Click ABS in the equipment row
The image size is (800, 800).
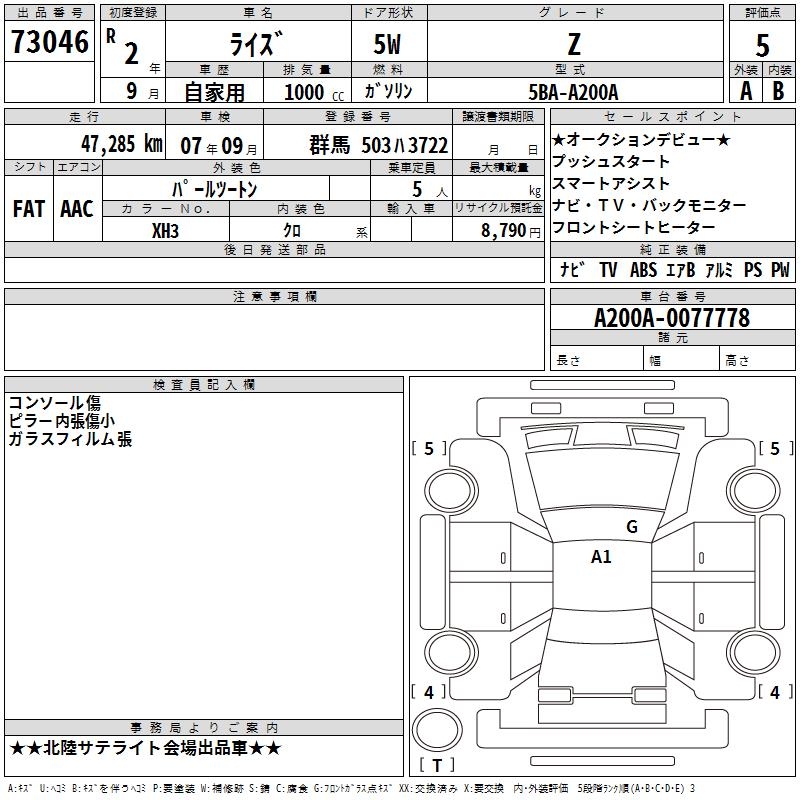[x=643, y=270]
